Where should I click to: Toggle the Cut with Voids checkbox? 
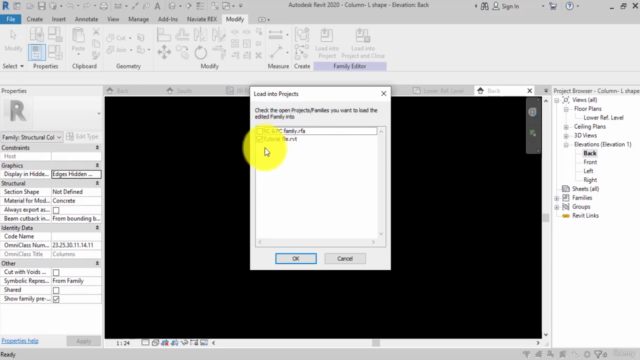tap(56, 272)
